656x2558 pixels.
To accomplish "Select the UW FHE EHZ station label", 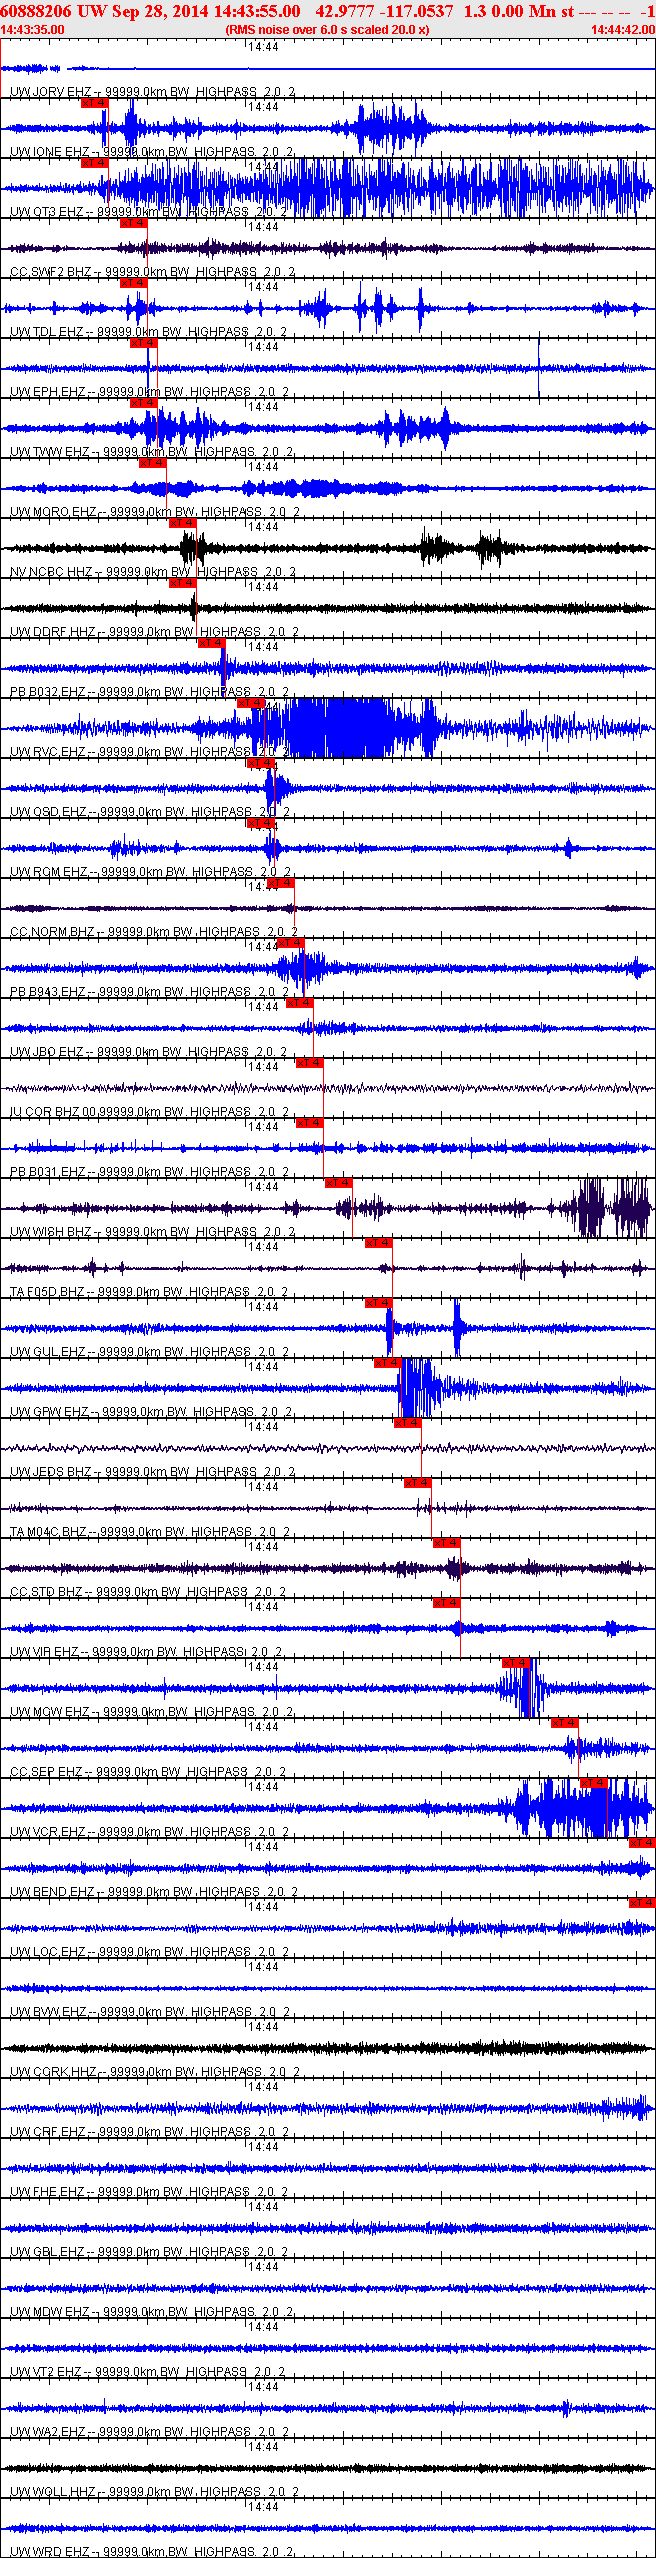I will click(150, 2192).
